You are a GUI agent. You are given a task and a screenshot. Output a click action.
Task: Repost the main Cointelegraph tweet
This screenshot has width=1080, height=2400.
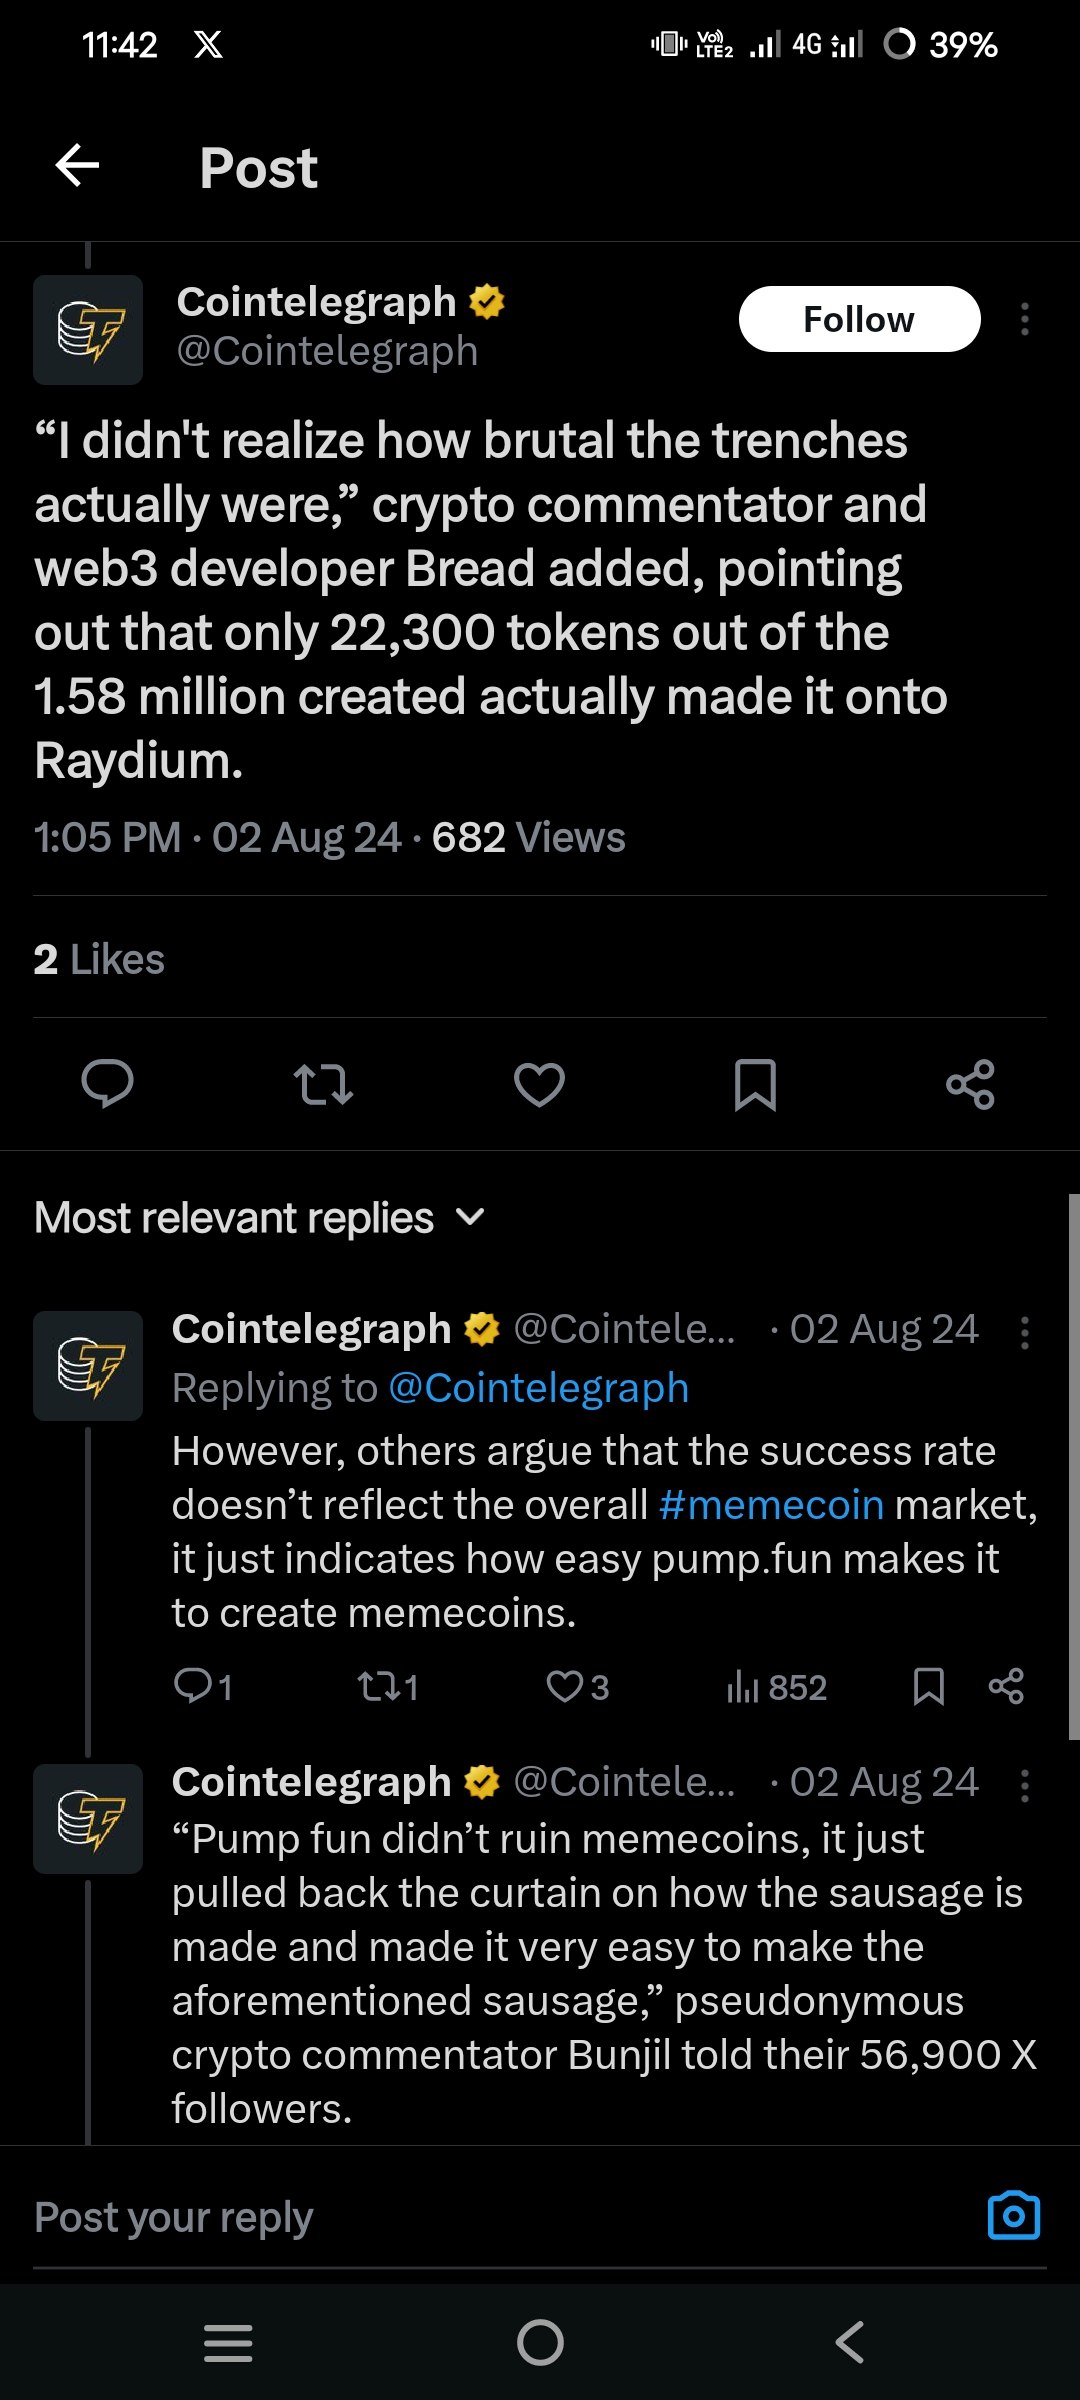pos(323,1084)
